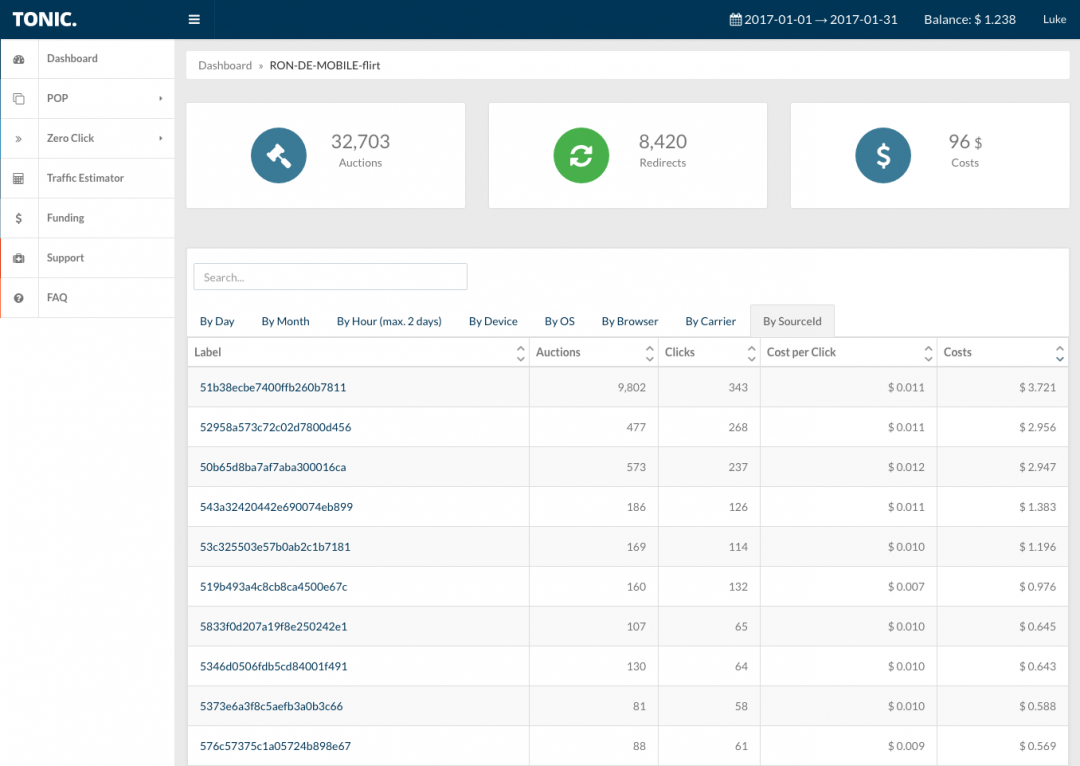Expand the Zero Click submenu arrow
The image size is (1080, 766).
pos(160,139)
